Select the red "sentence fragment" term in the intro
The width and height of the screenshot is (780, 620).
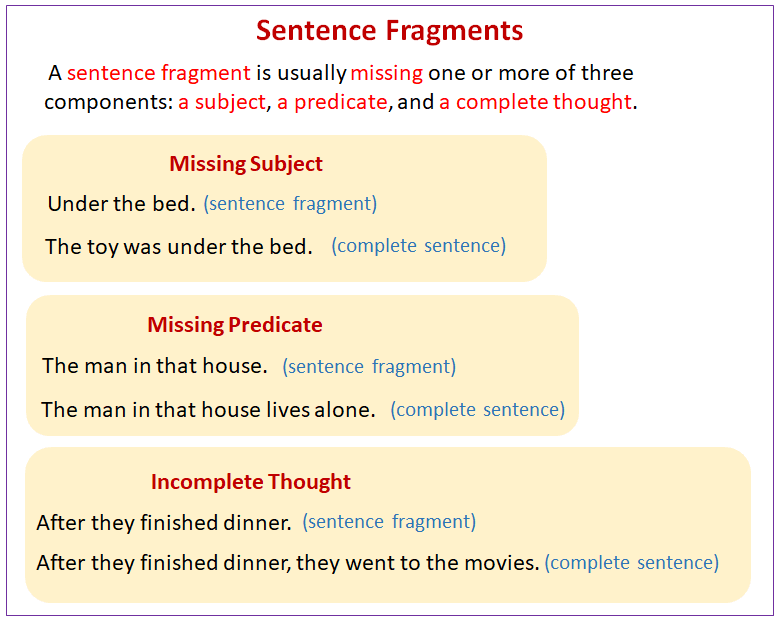tap(158, 73)
